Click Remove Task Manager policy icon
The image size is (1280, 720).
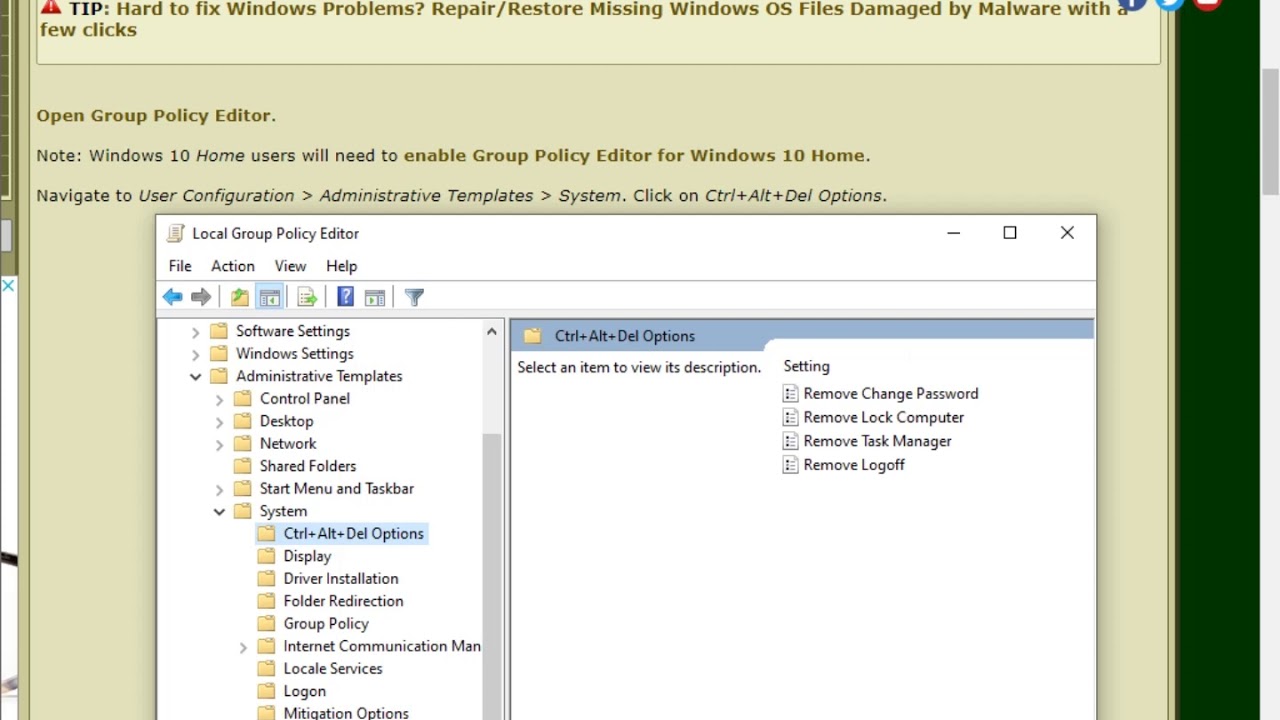tap(790, 441)
